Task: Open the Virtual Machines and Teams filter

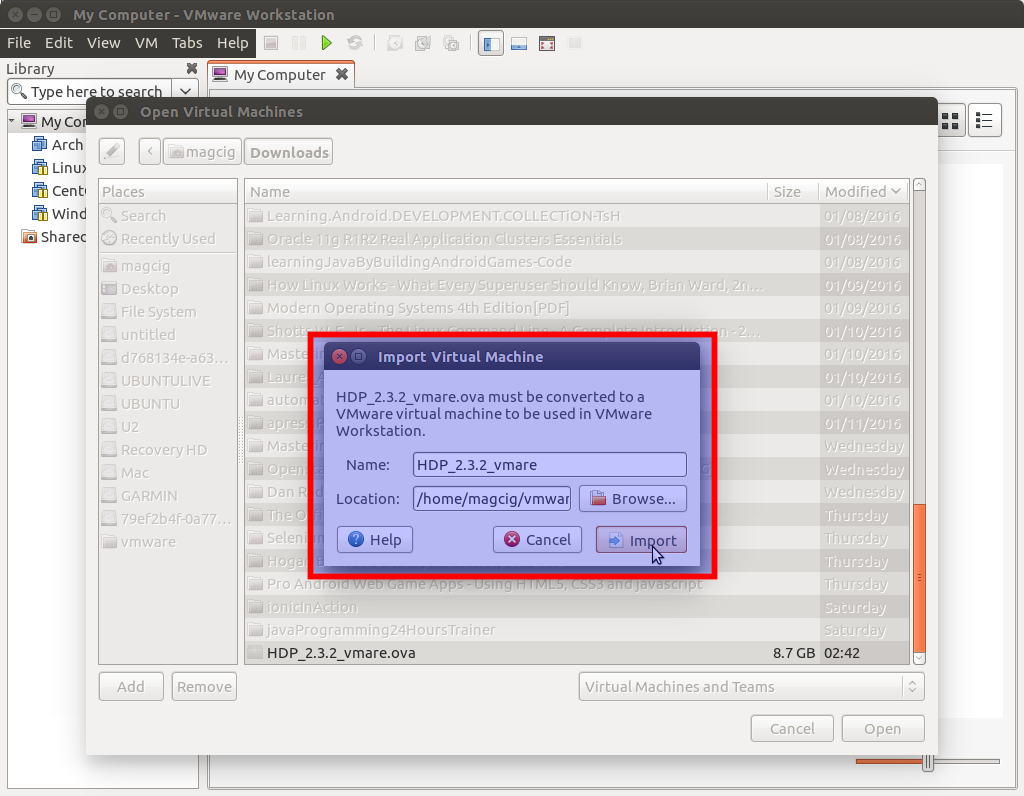Action: tap(751, 687)
